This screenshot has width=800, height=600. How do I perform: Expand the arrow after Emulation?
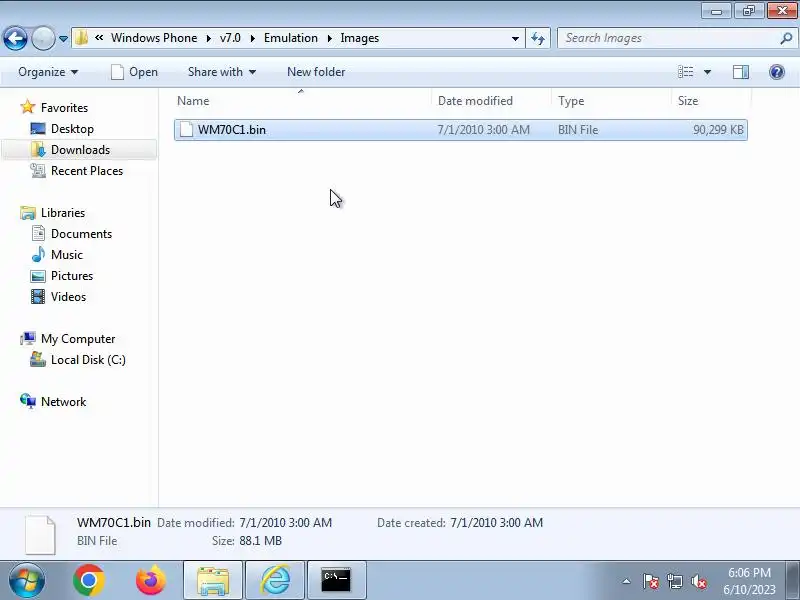[x=330, y=38]
